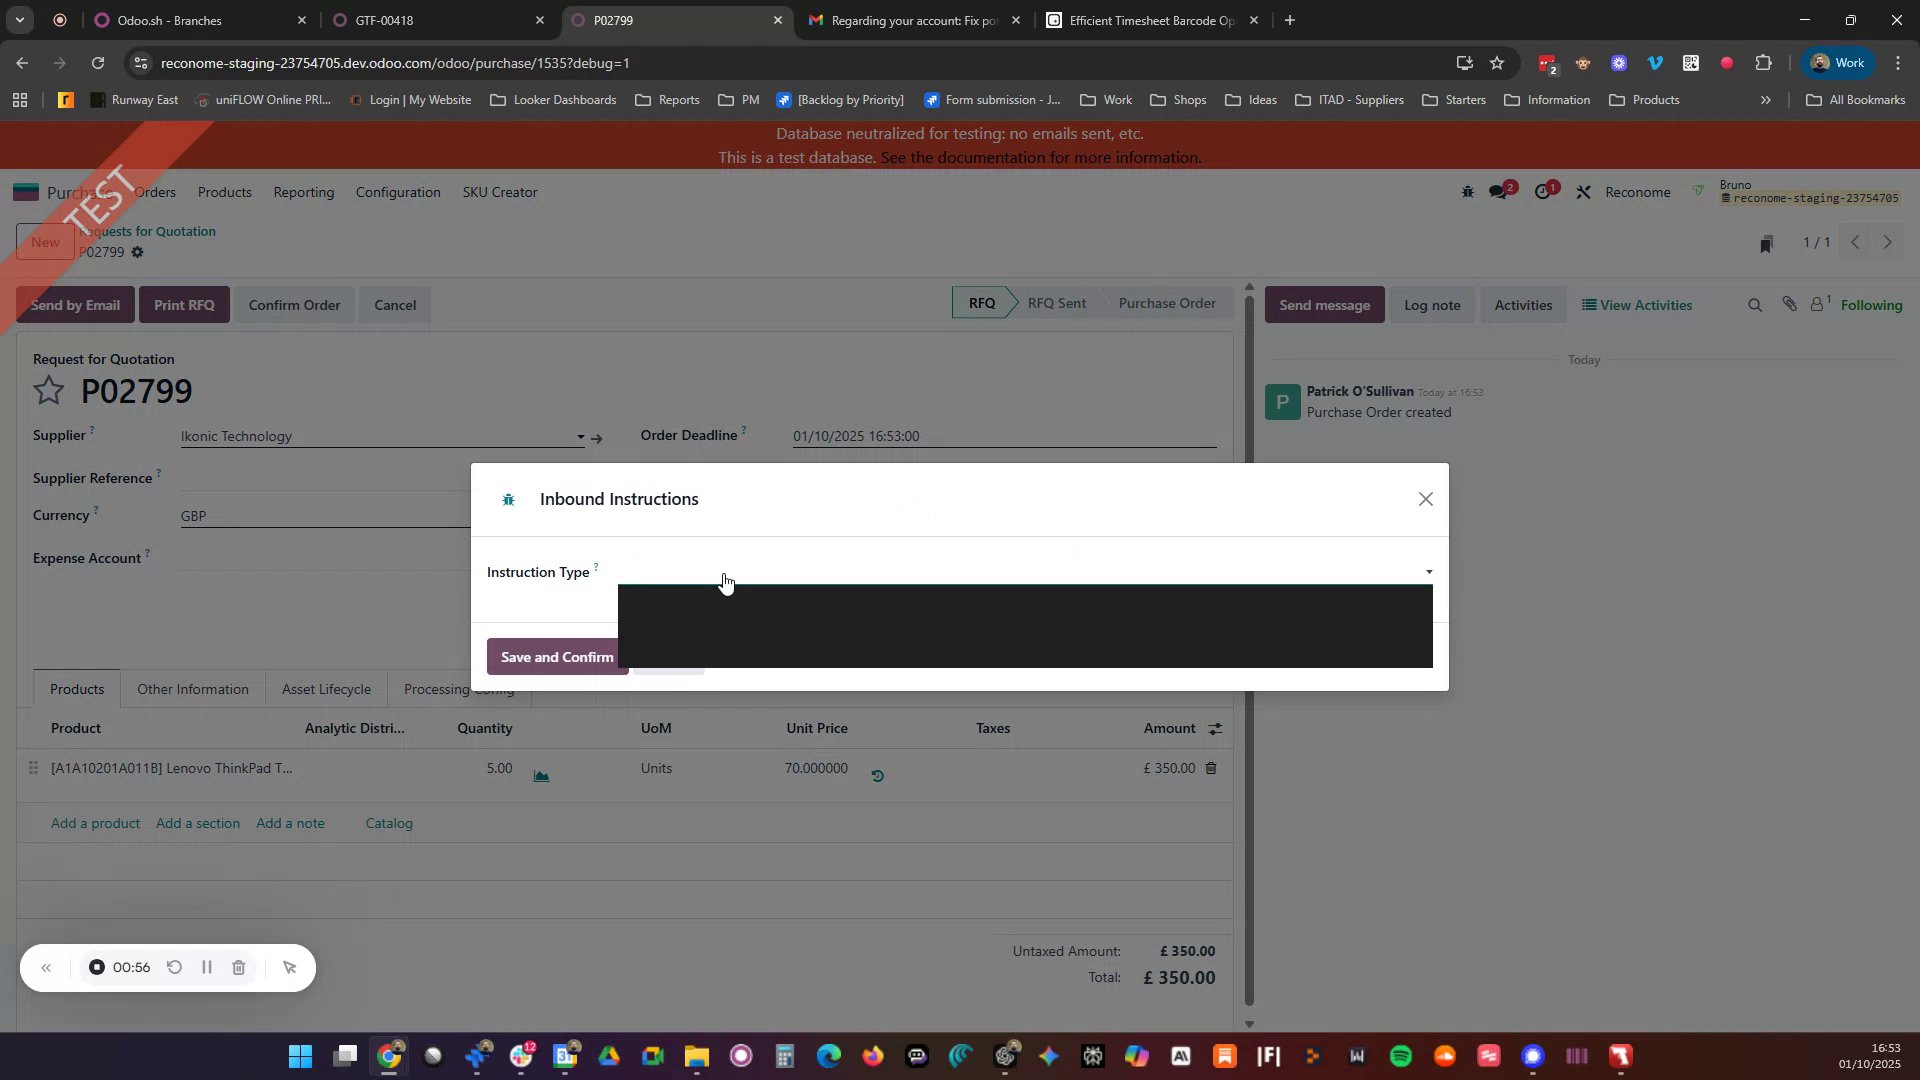This screenshot has width=1920, height=1080.
Task: Open the Configuration menu
Action: pos(397,192)
